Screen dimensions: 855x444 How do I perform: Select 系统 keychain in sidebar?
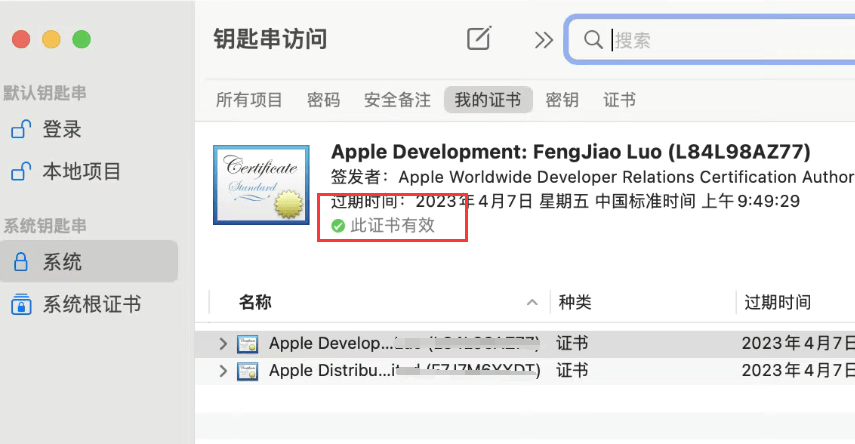coord(88,261)
